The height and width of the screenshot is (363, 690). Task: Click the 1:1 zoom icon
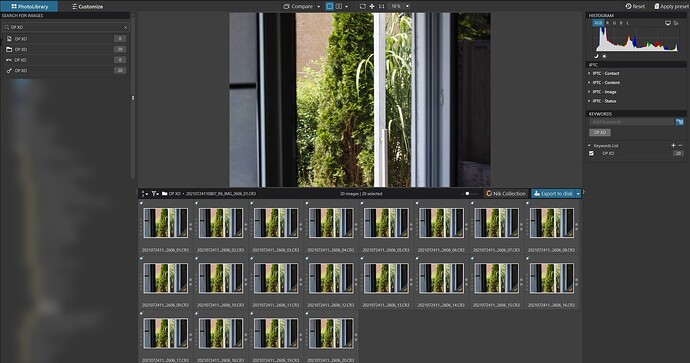click(x=381, y=6)
